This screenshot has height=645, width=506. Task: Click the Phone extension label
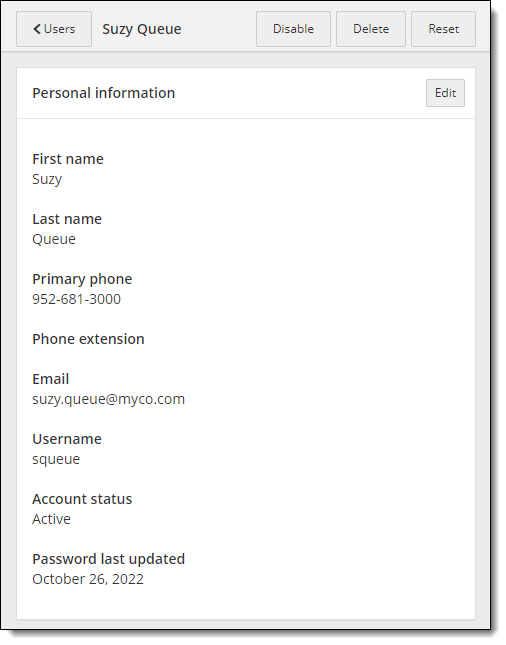pyautogui.click(x=88, y=339)
